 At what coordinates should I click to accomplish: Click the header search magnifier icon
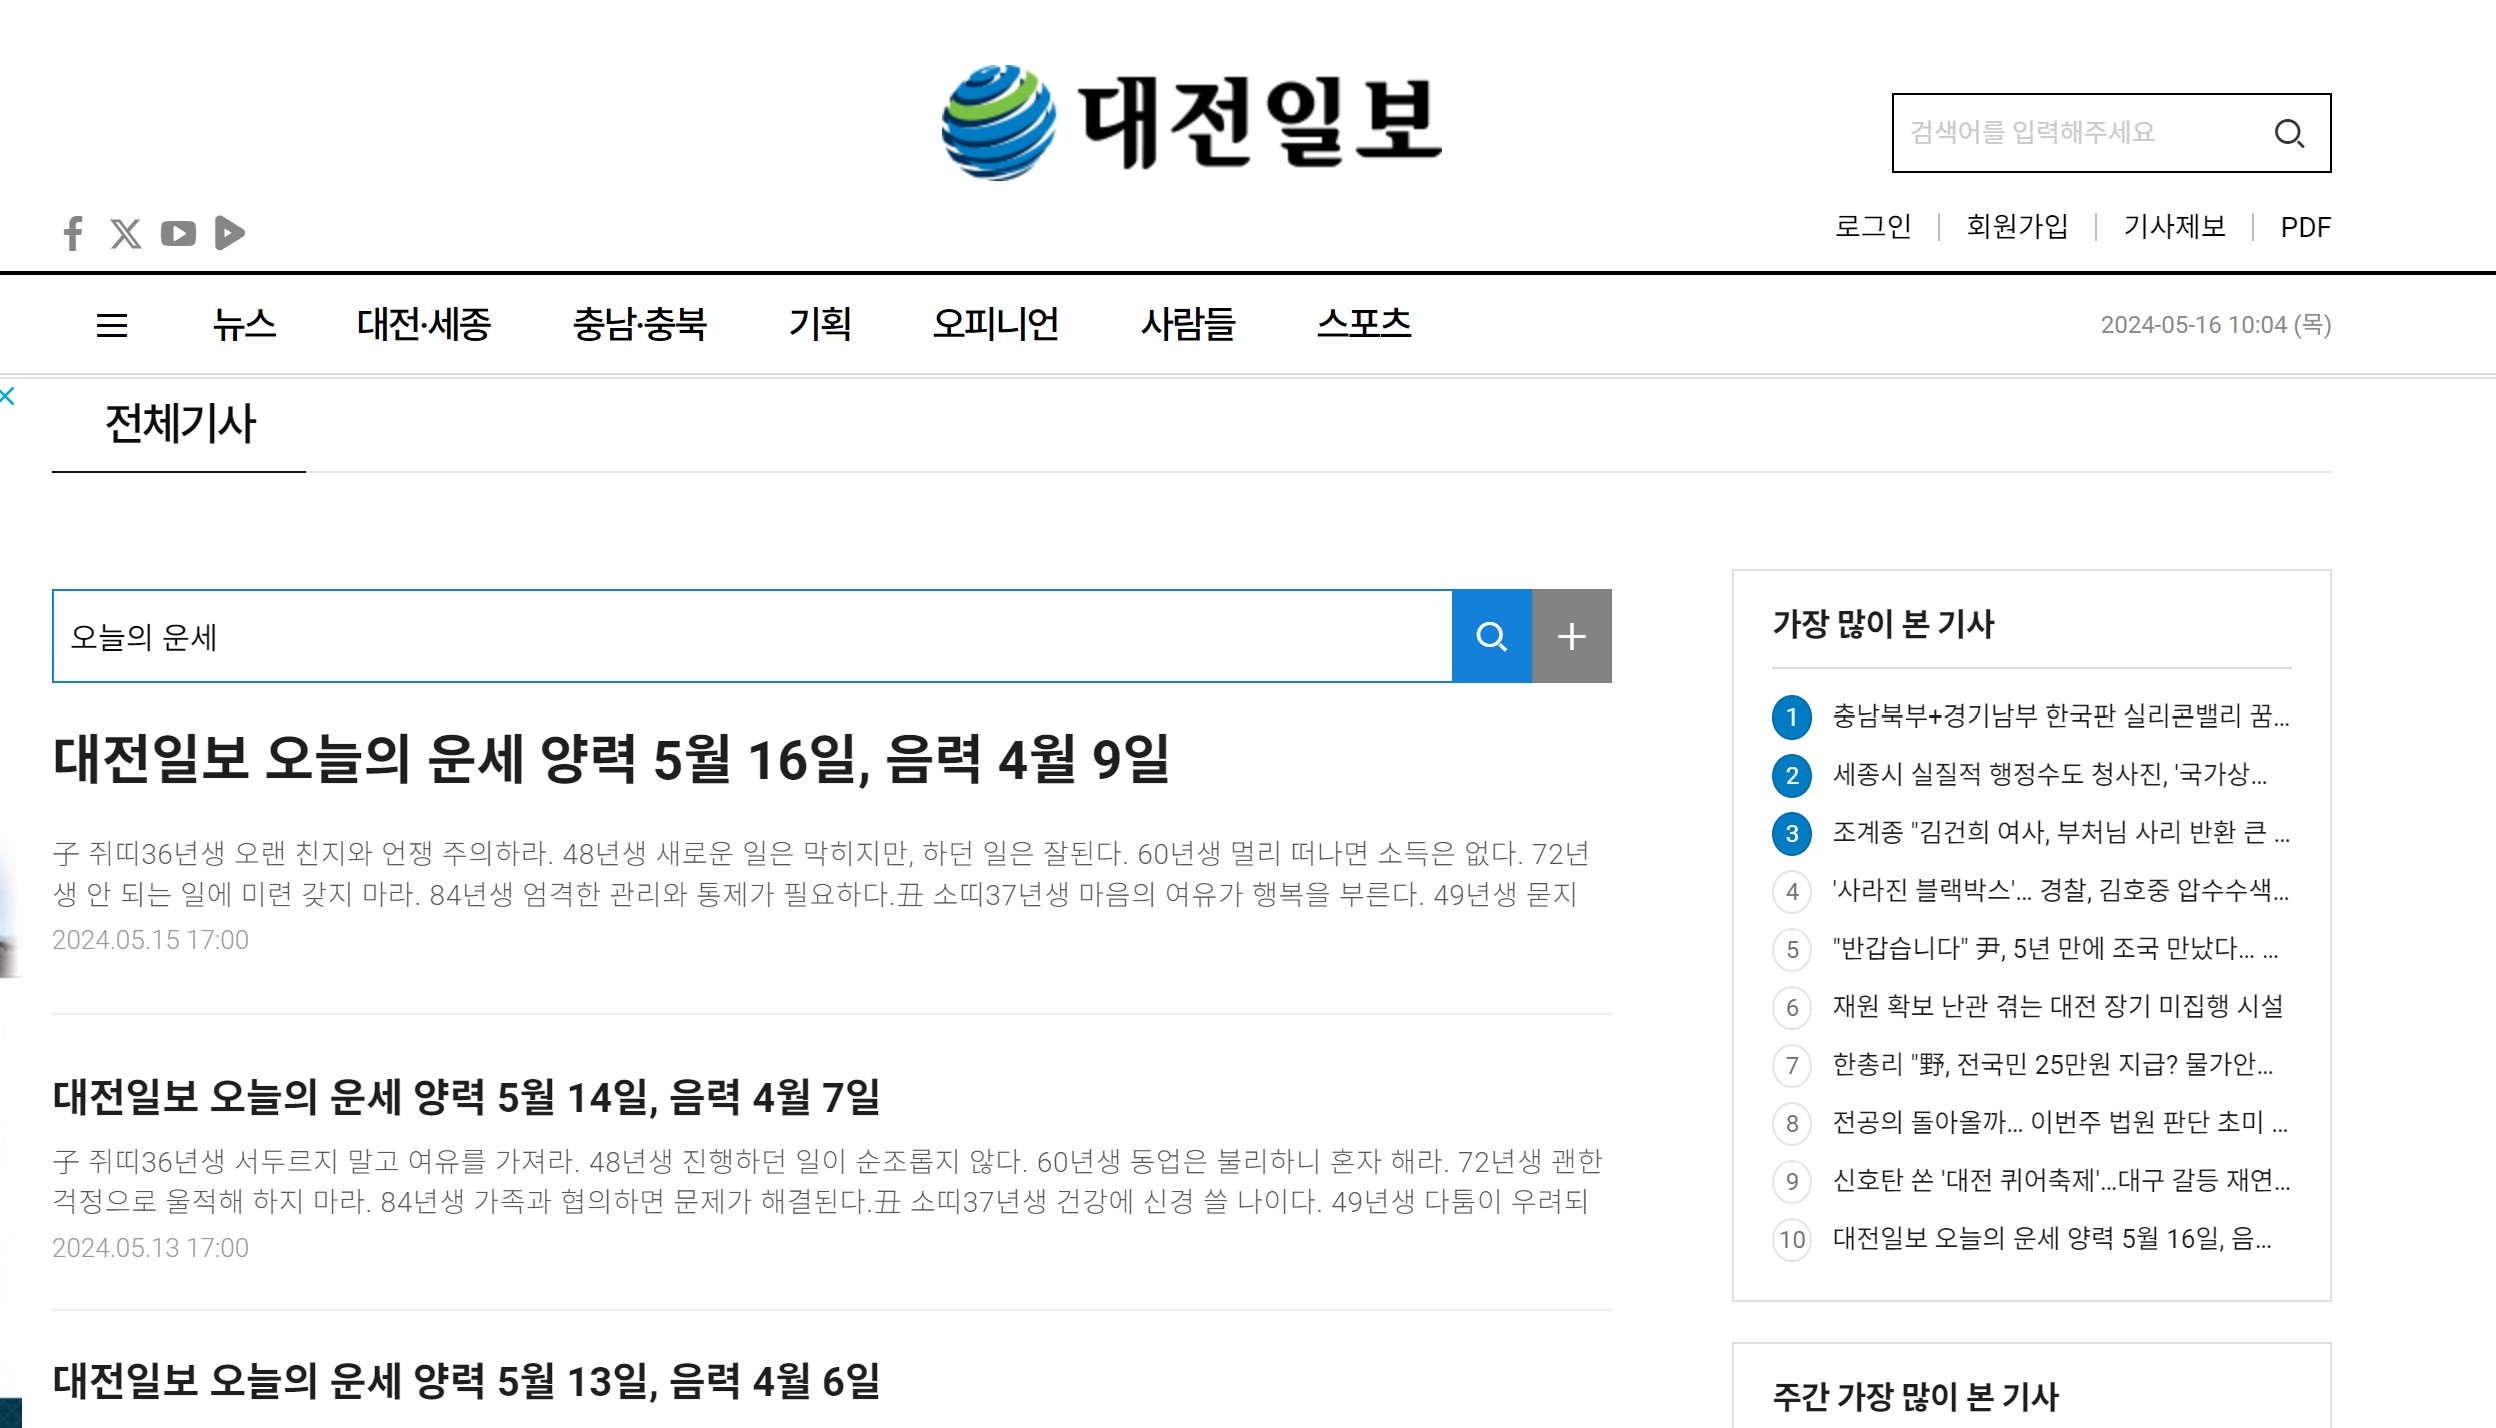[2289, 133]
